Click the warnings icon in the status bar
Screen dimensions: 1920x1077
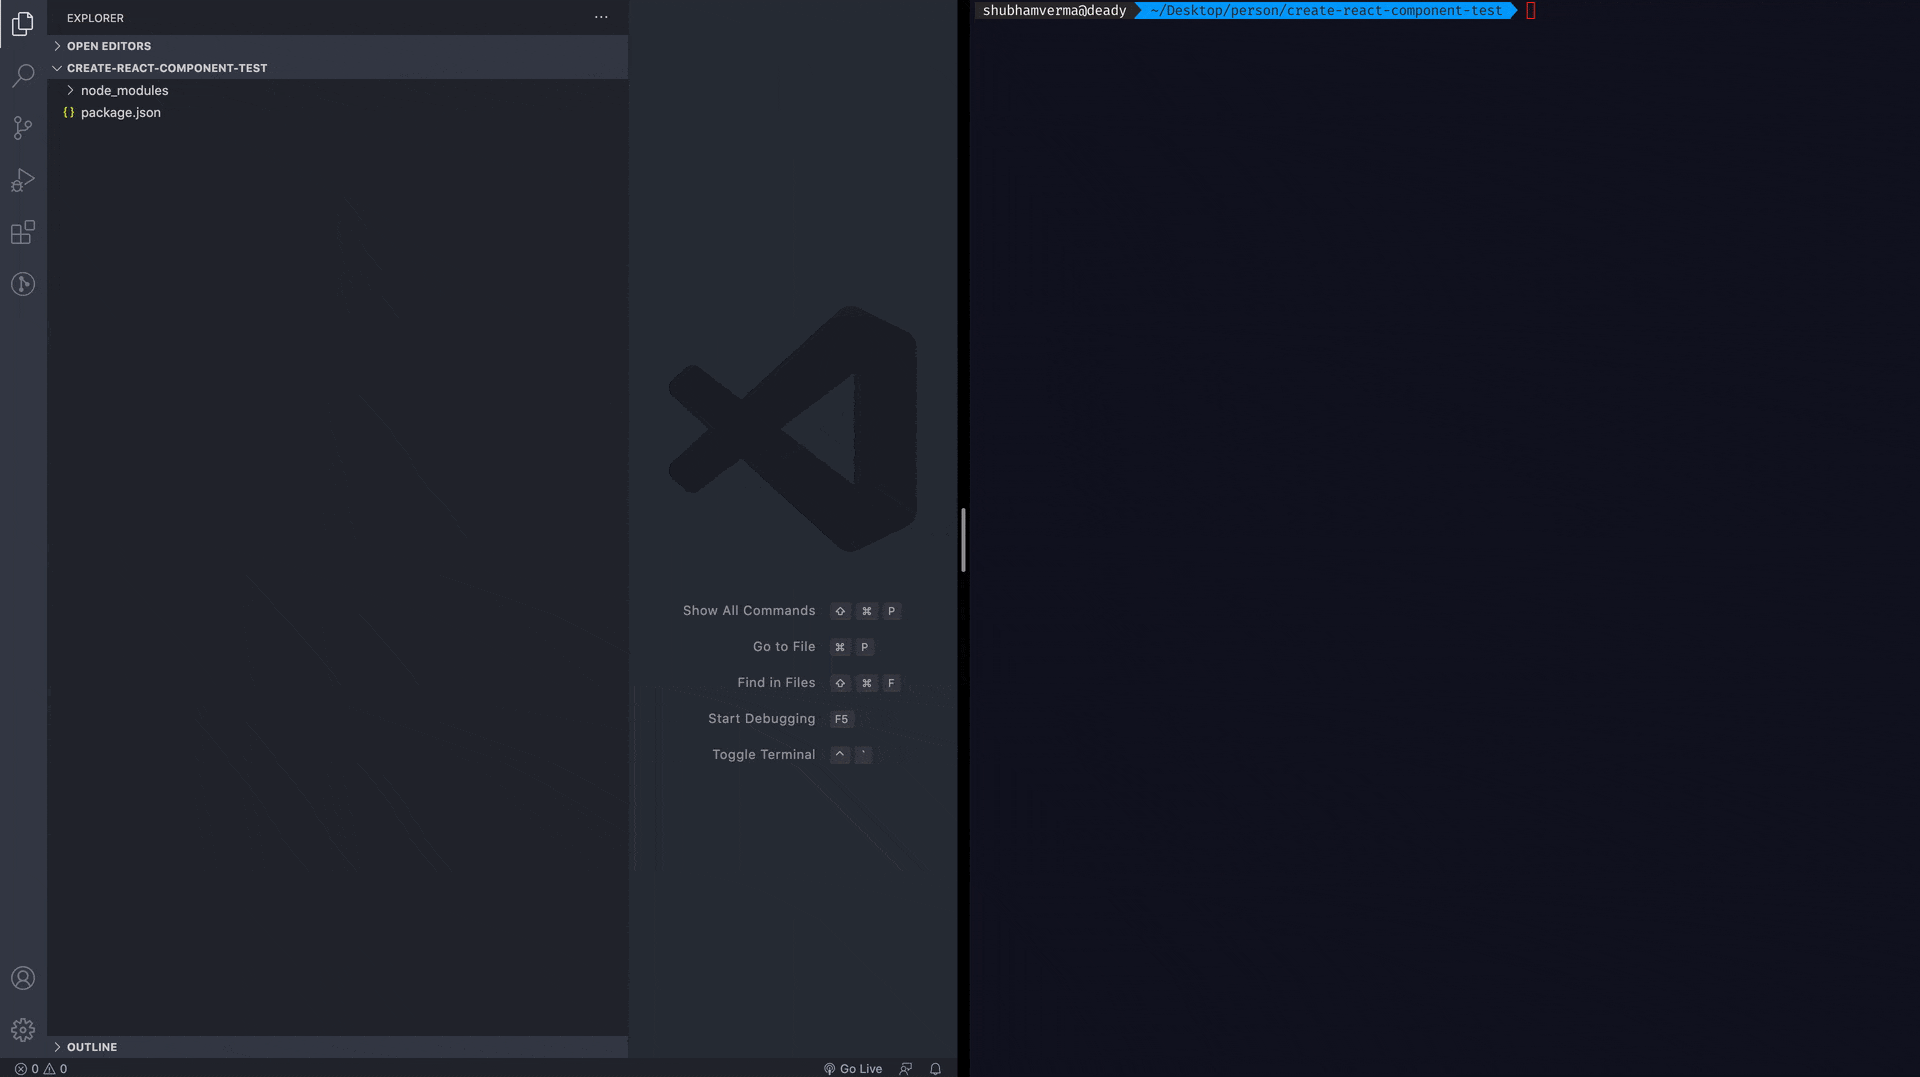pos(49,1069)
